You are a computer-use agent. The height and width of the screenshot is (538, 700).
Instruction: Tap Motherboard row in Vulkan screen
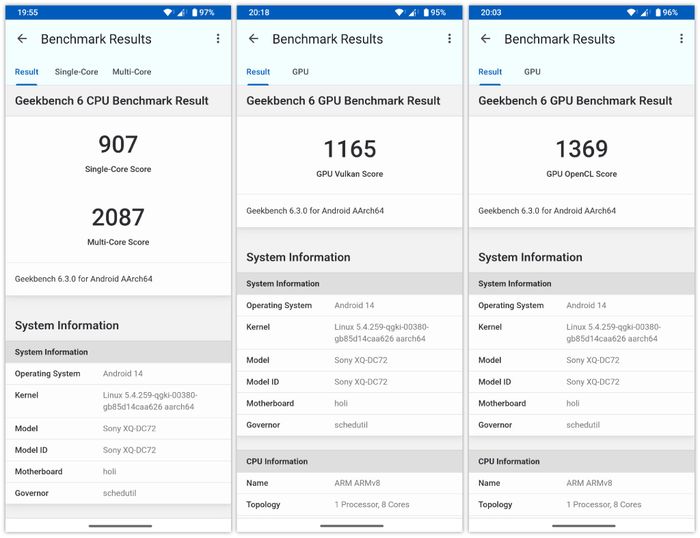pyautogui.click(x=350, y=403)
